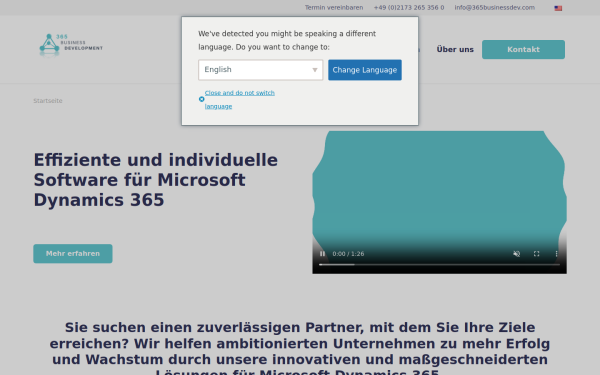The height and width of the screenshot is (375, 600).
Task: Click Close and do not switch language
Action: (x=240, y=99)
